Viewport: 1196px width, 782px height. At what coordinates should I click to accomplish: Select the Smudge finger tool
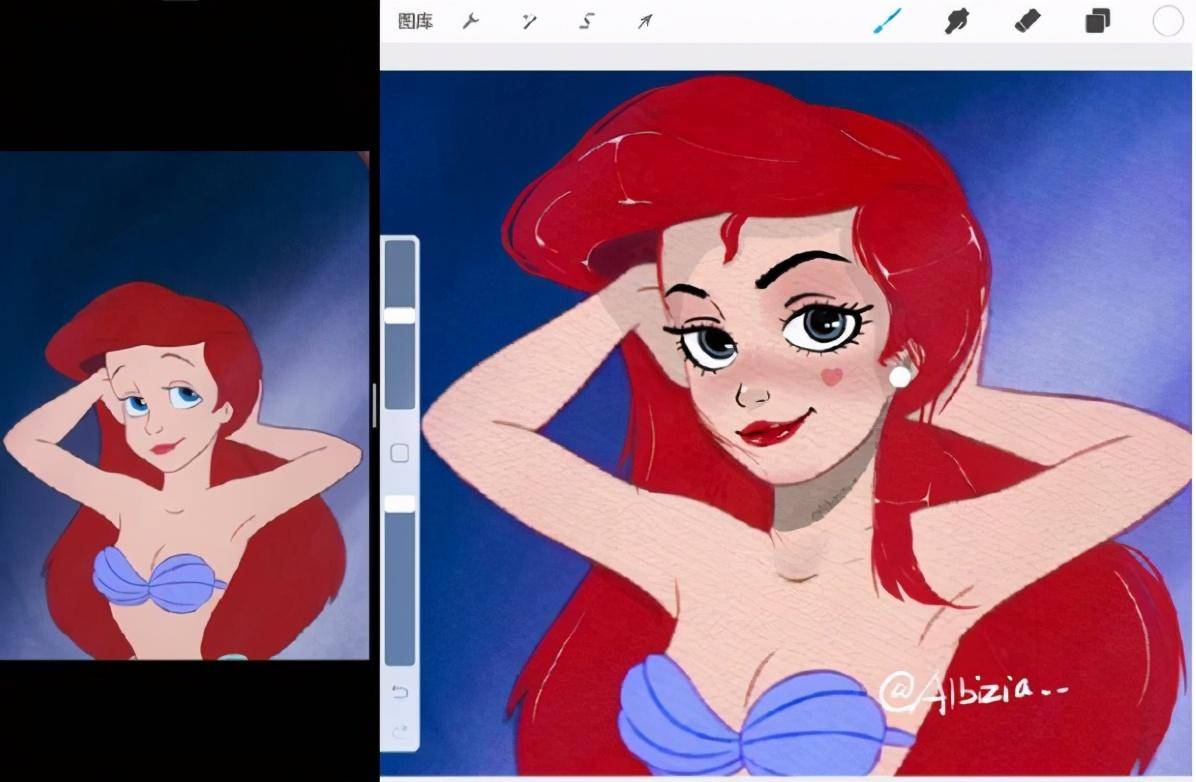(959, 21)
